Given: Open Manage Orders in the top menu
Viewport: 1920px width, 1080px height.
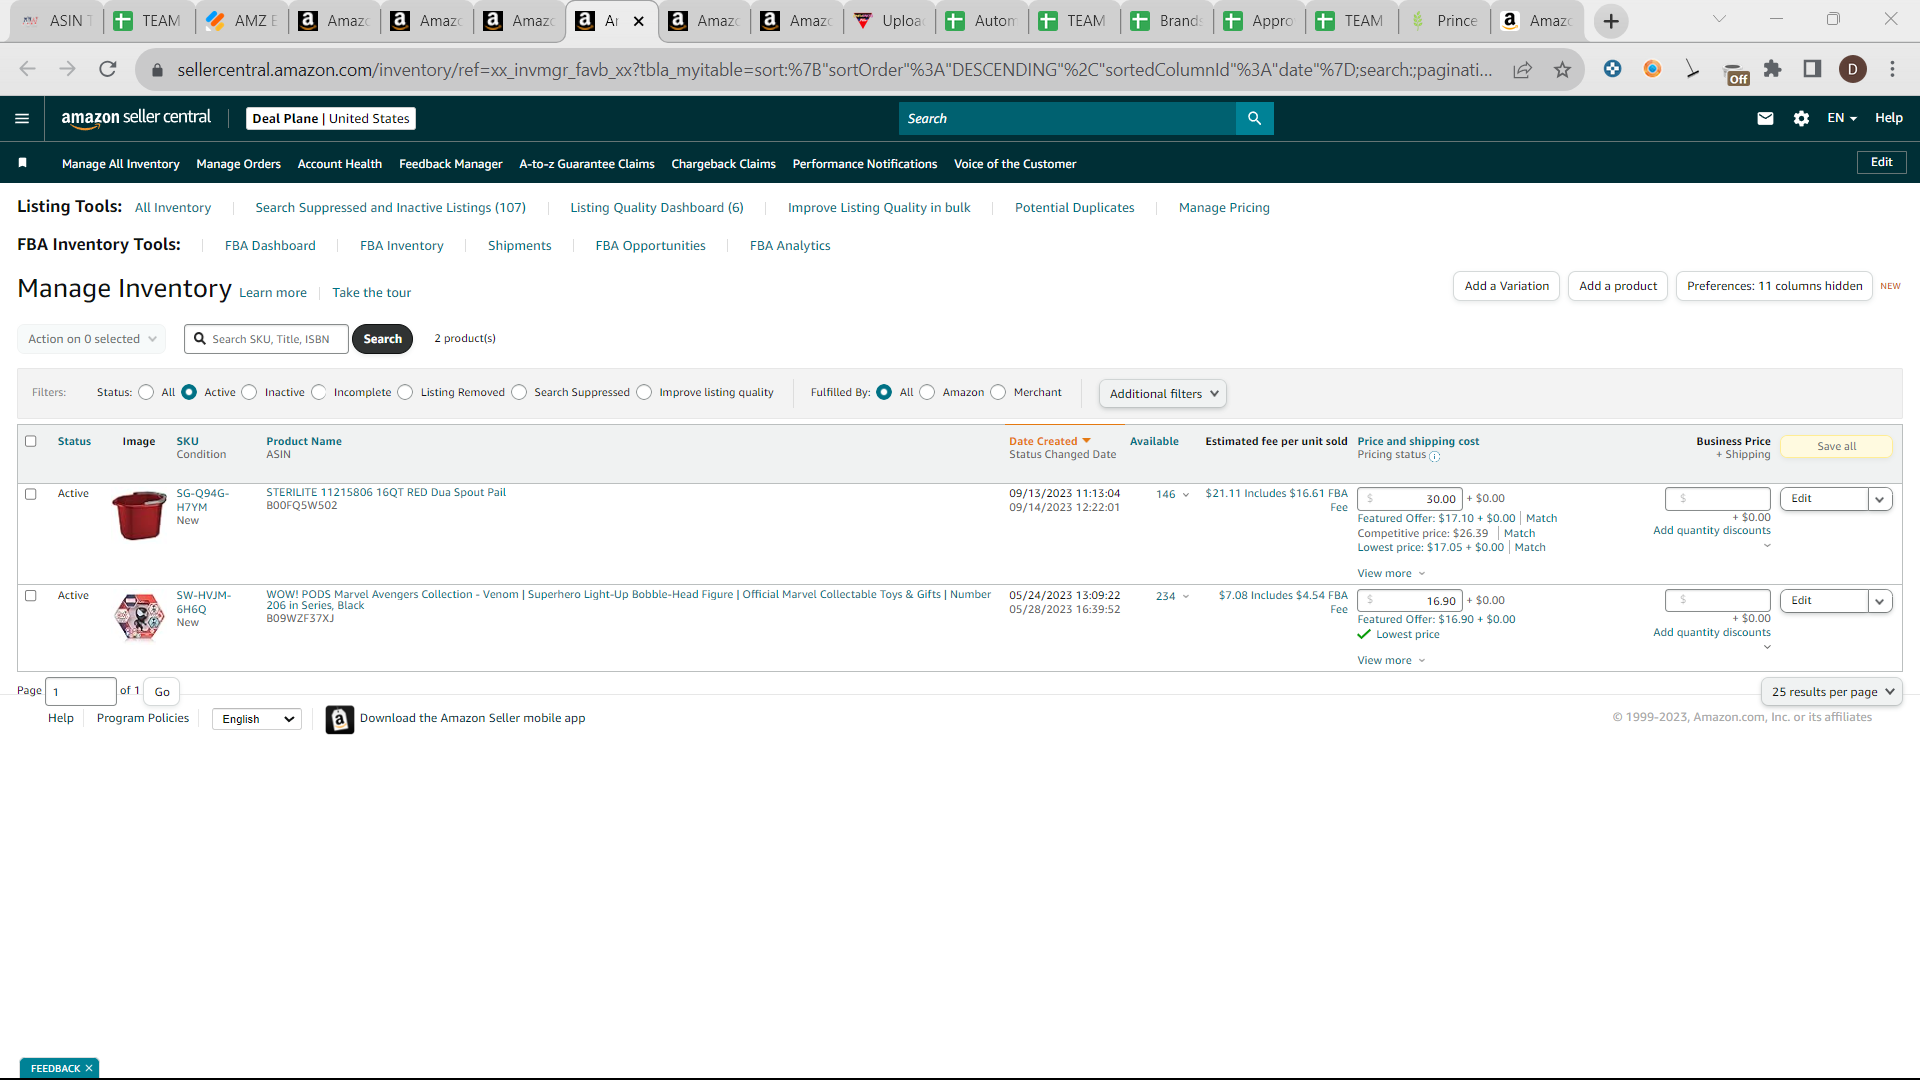Looking at the screenshot, I should [x=238, y=164].
